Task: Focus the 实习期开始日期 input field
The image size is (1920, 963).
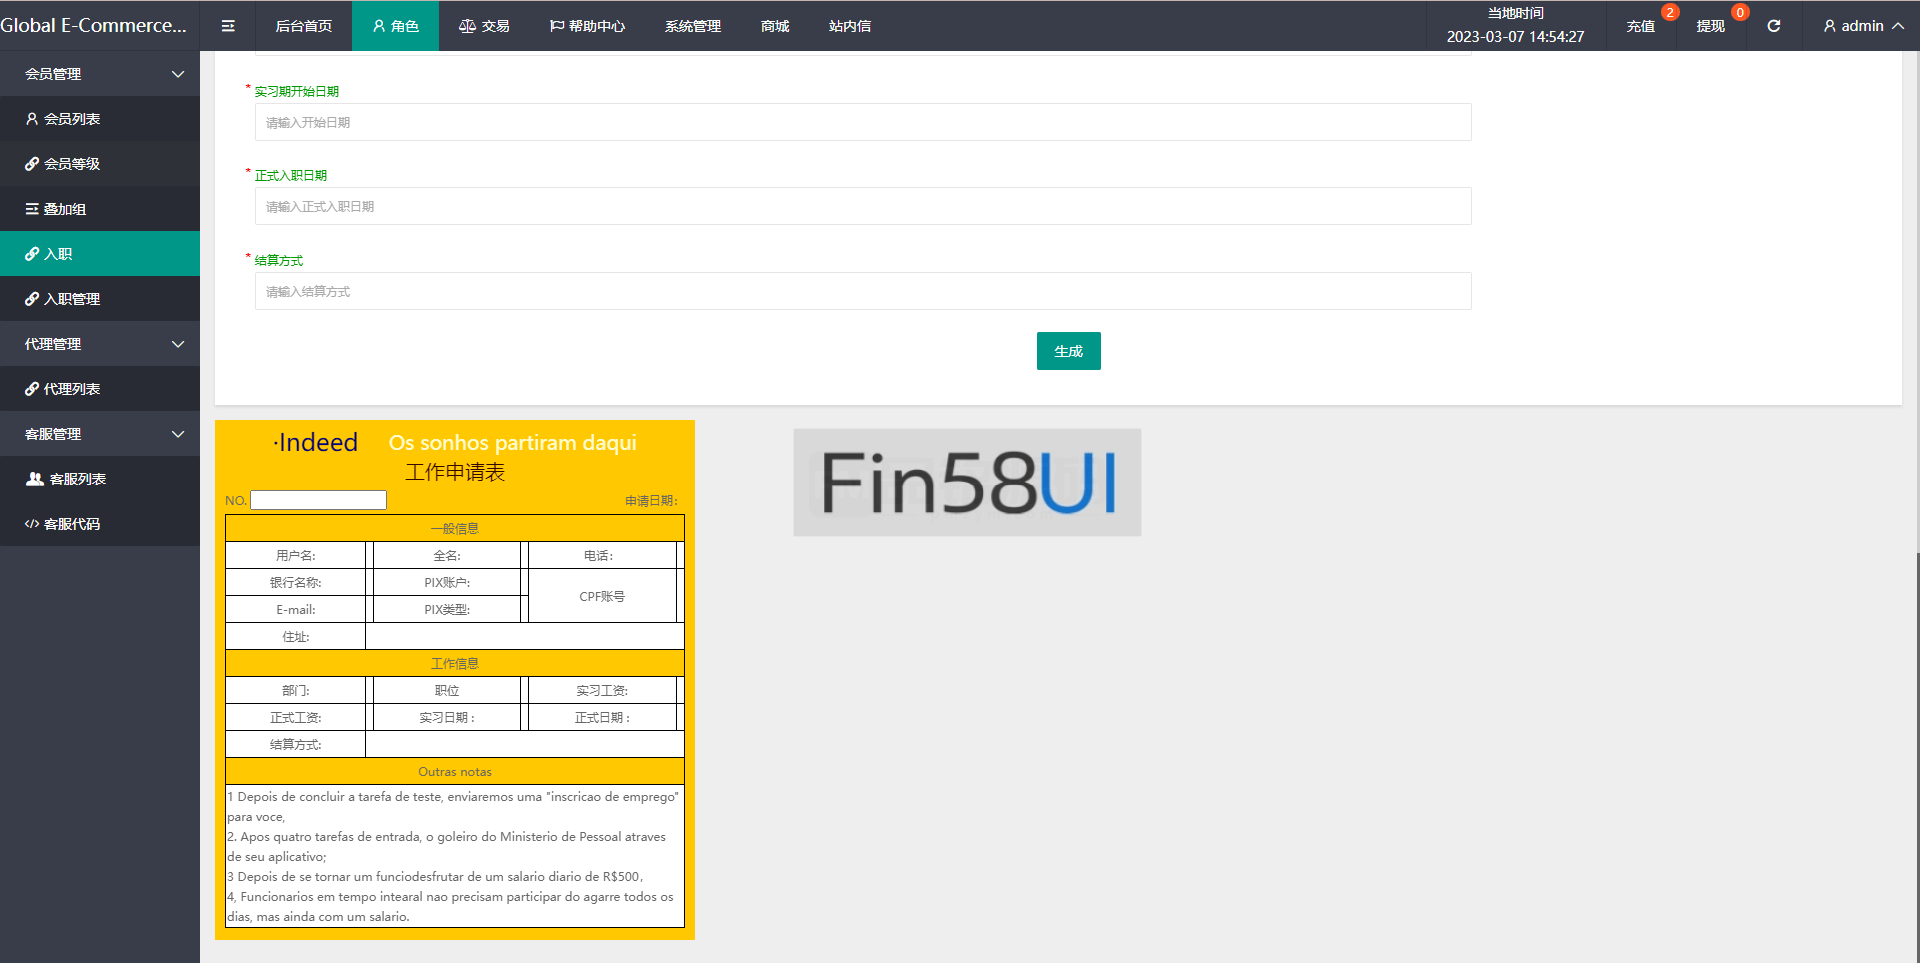Action: click(862, 123)
